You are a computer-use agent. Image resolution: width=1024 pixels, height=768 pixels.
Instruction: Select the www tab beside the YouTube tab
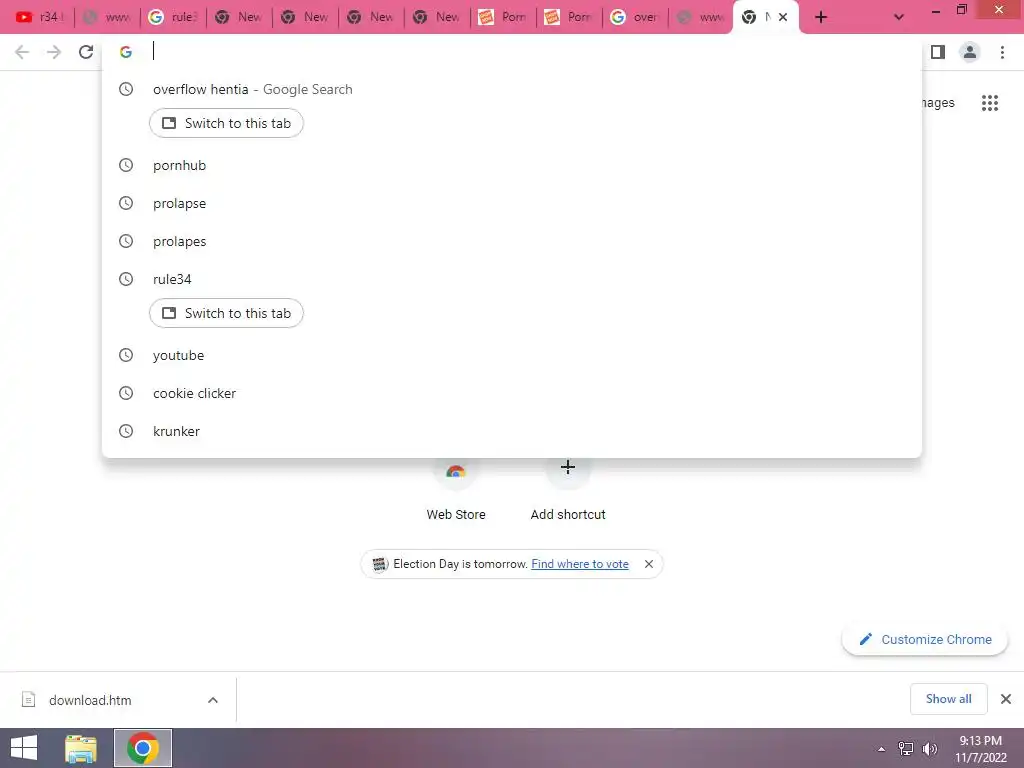click(x=107, y=18)
